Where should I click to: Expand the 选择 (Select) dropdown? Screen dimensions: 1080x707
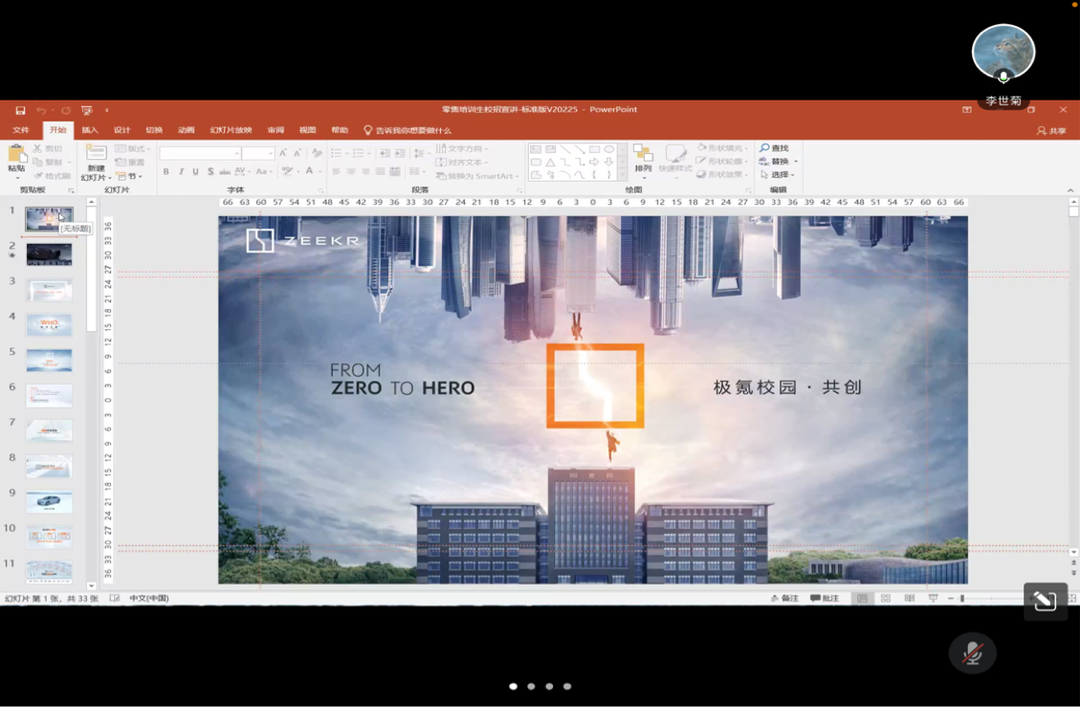click(x=781, y=174)
